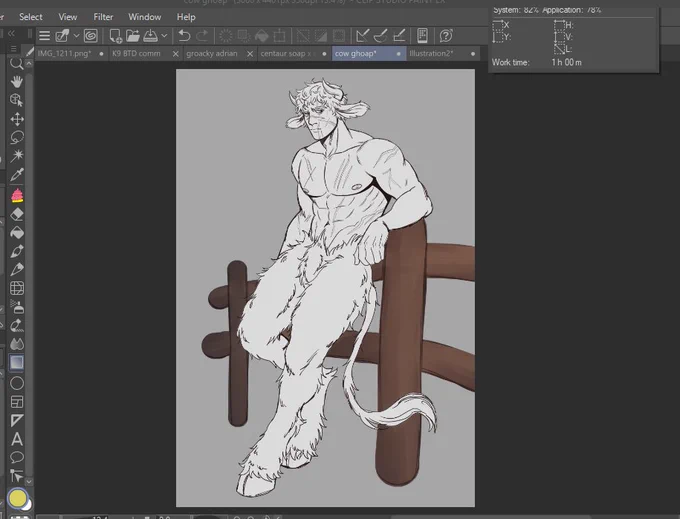Select the Ruler tool
The image size is (680, 519).
tap(16, 420)
